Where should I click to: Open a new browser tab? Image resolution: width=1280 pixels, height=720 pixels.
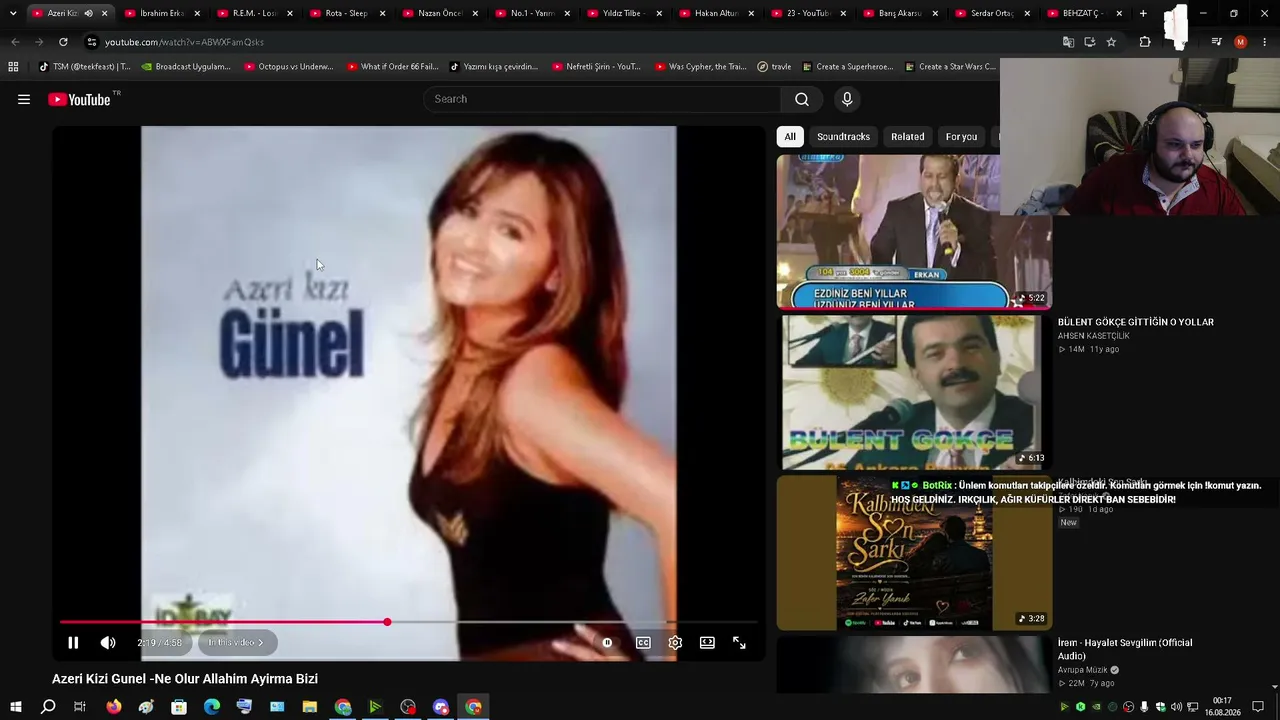click(x=1143, y=13)
